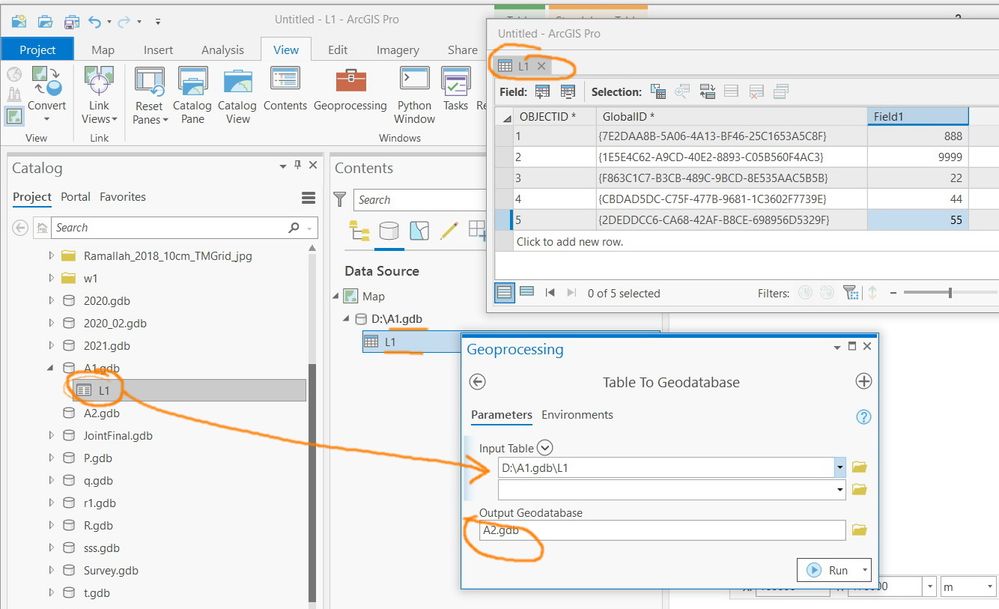Browse for Output Geodatabase folder icon
999x609 pixels.
[x=859, y=530]
